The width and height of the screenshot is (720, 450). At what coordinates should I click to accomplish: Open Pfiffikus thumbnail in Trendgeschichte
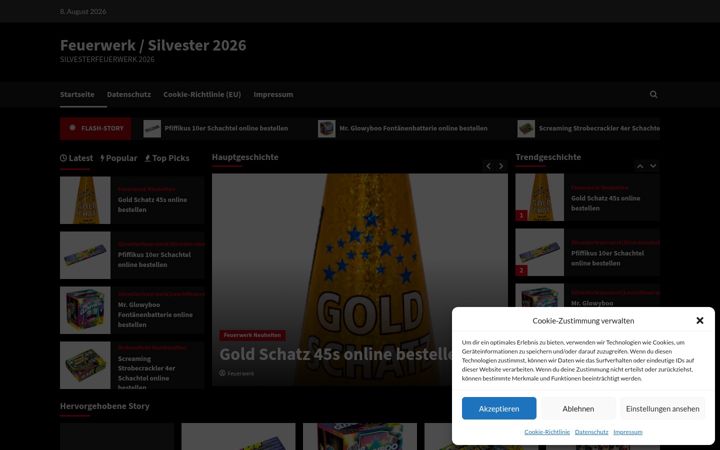[x=540, y=252]
